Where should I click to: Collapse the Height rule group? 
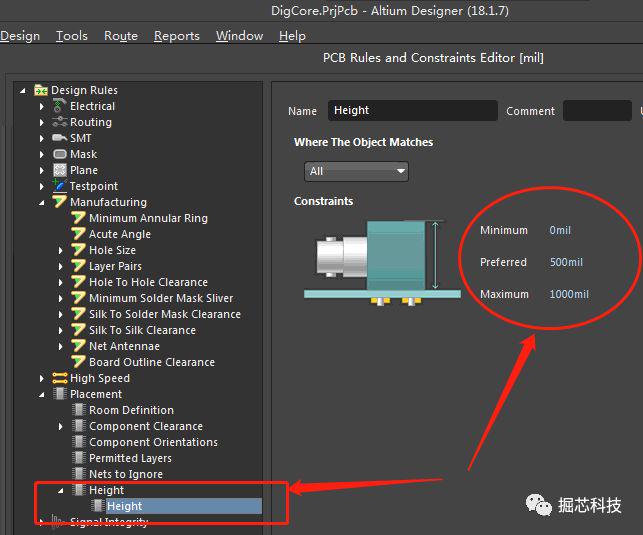coord(61,490)
